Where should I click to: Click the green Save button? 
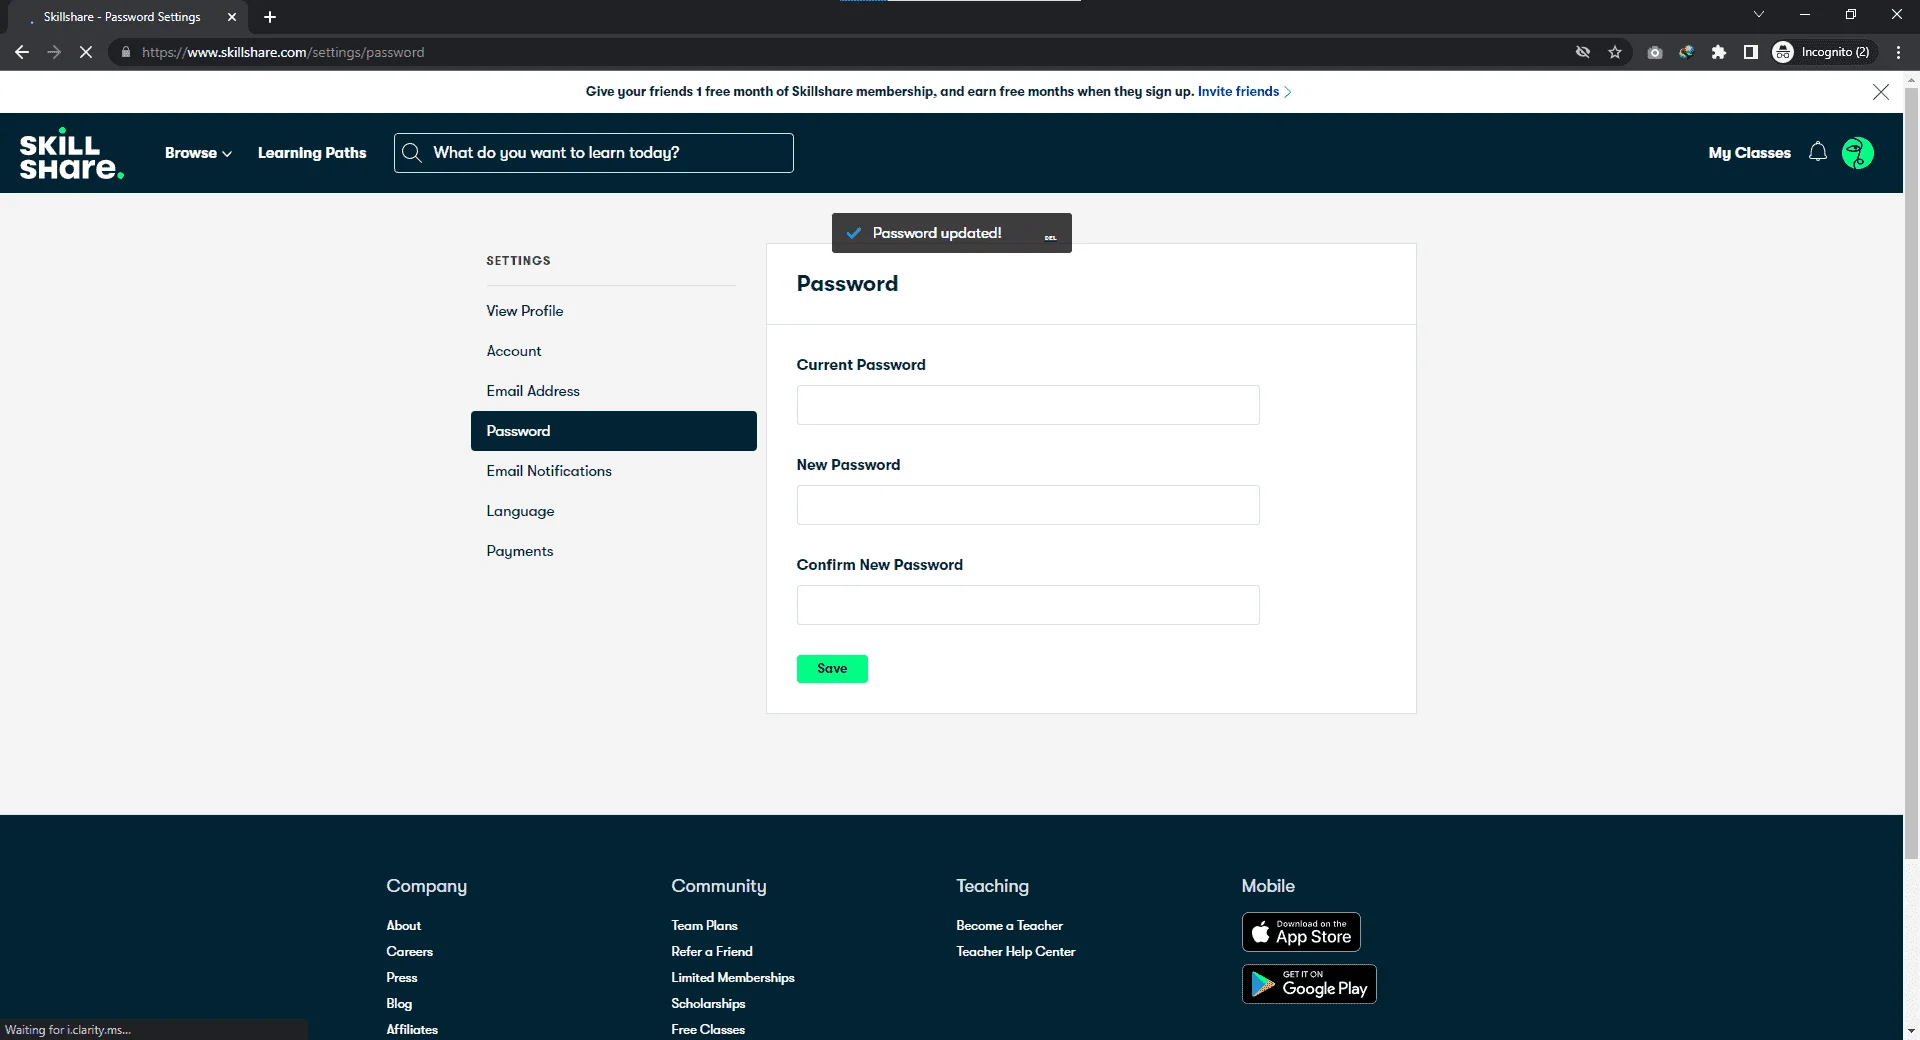pos(832,669)
